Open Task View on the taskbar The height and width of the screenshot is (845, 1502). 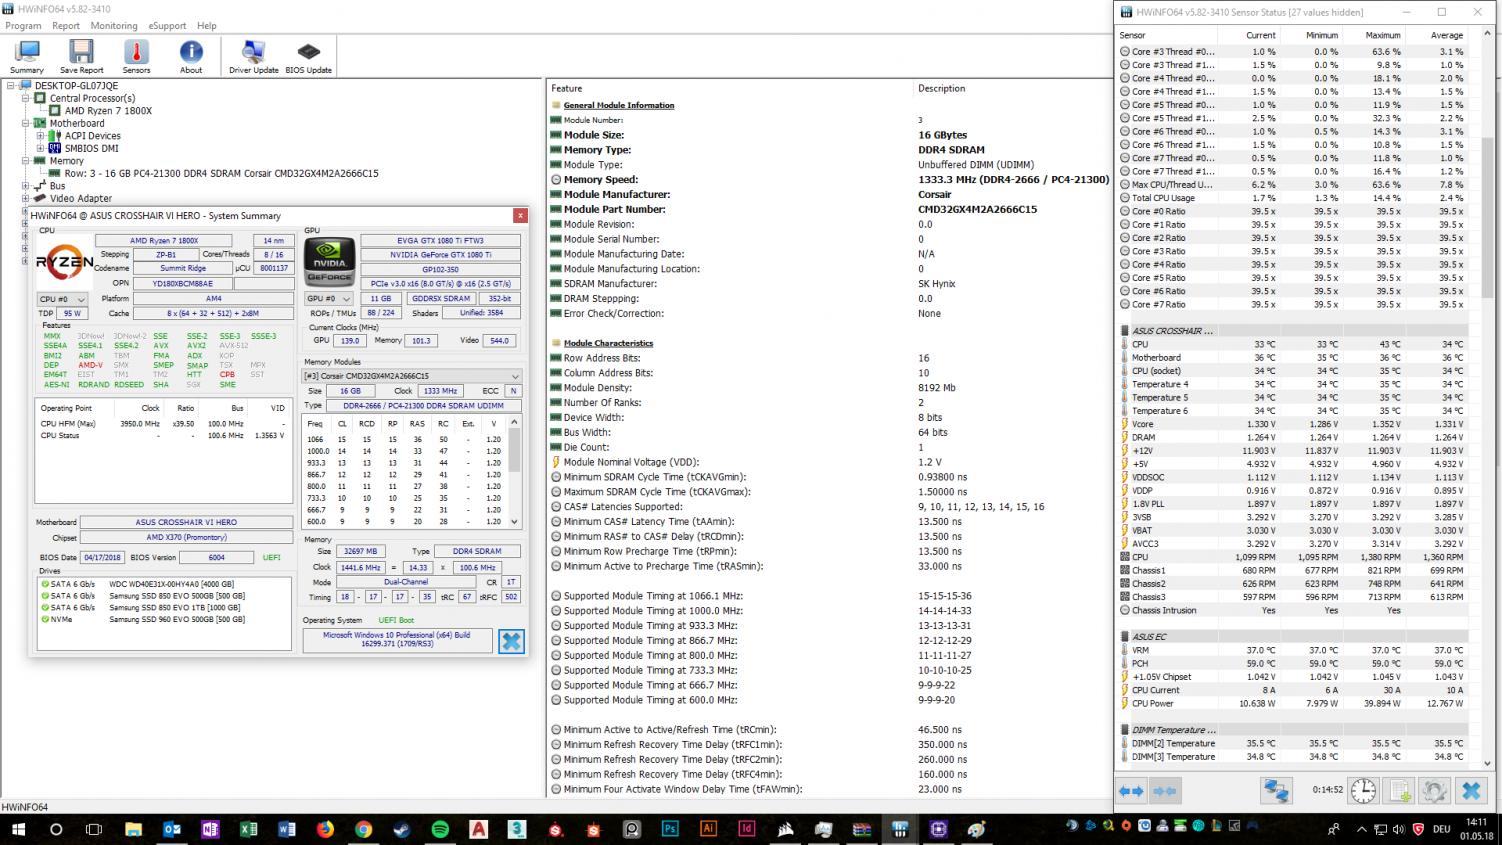94,829
